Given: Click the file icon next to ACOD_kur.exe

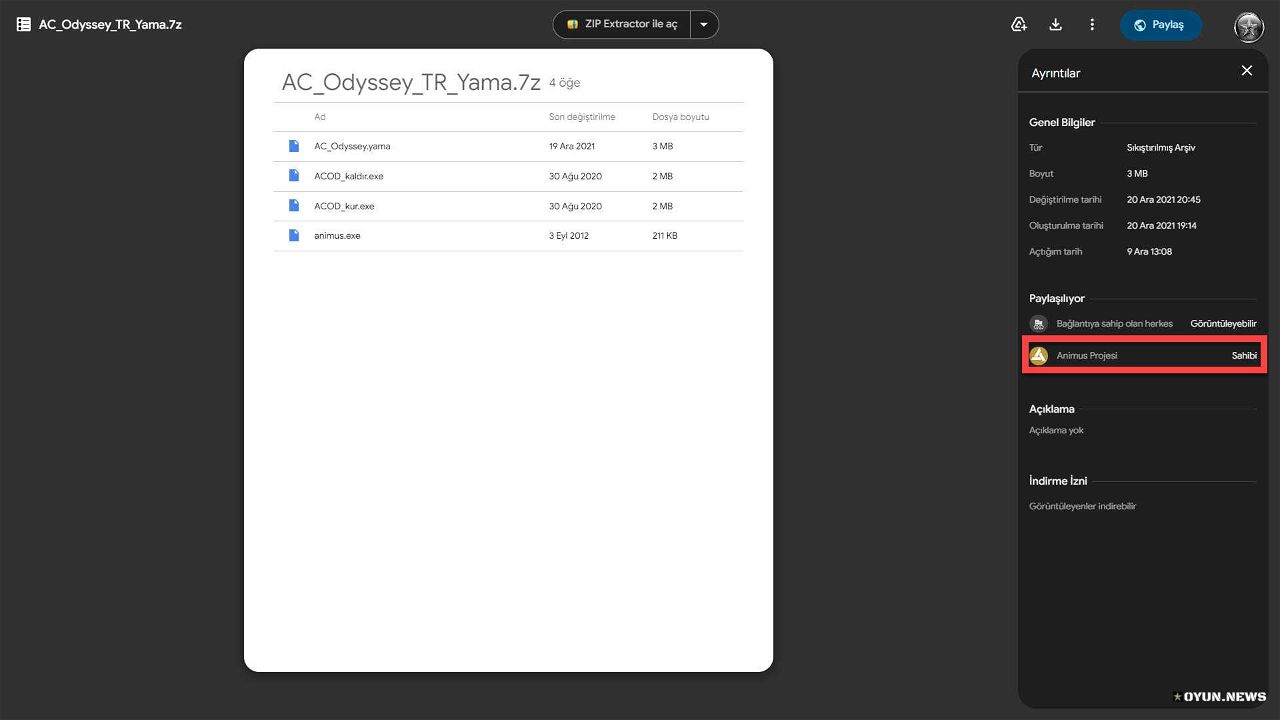Looking at the screenshot, I should click(x=294, y=206).
